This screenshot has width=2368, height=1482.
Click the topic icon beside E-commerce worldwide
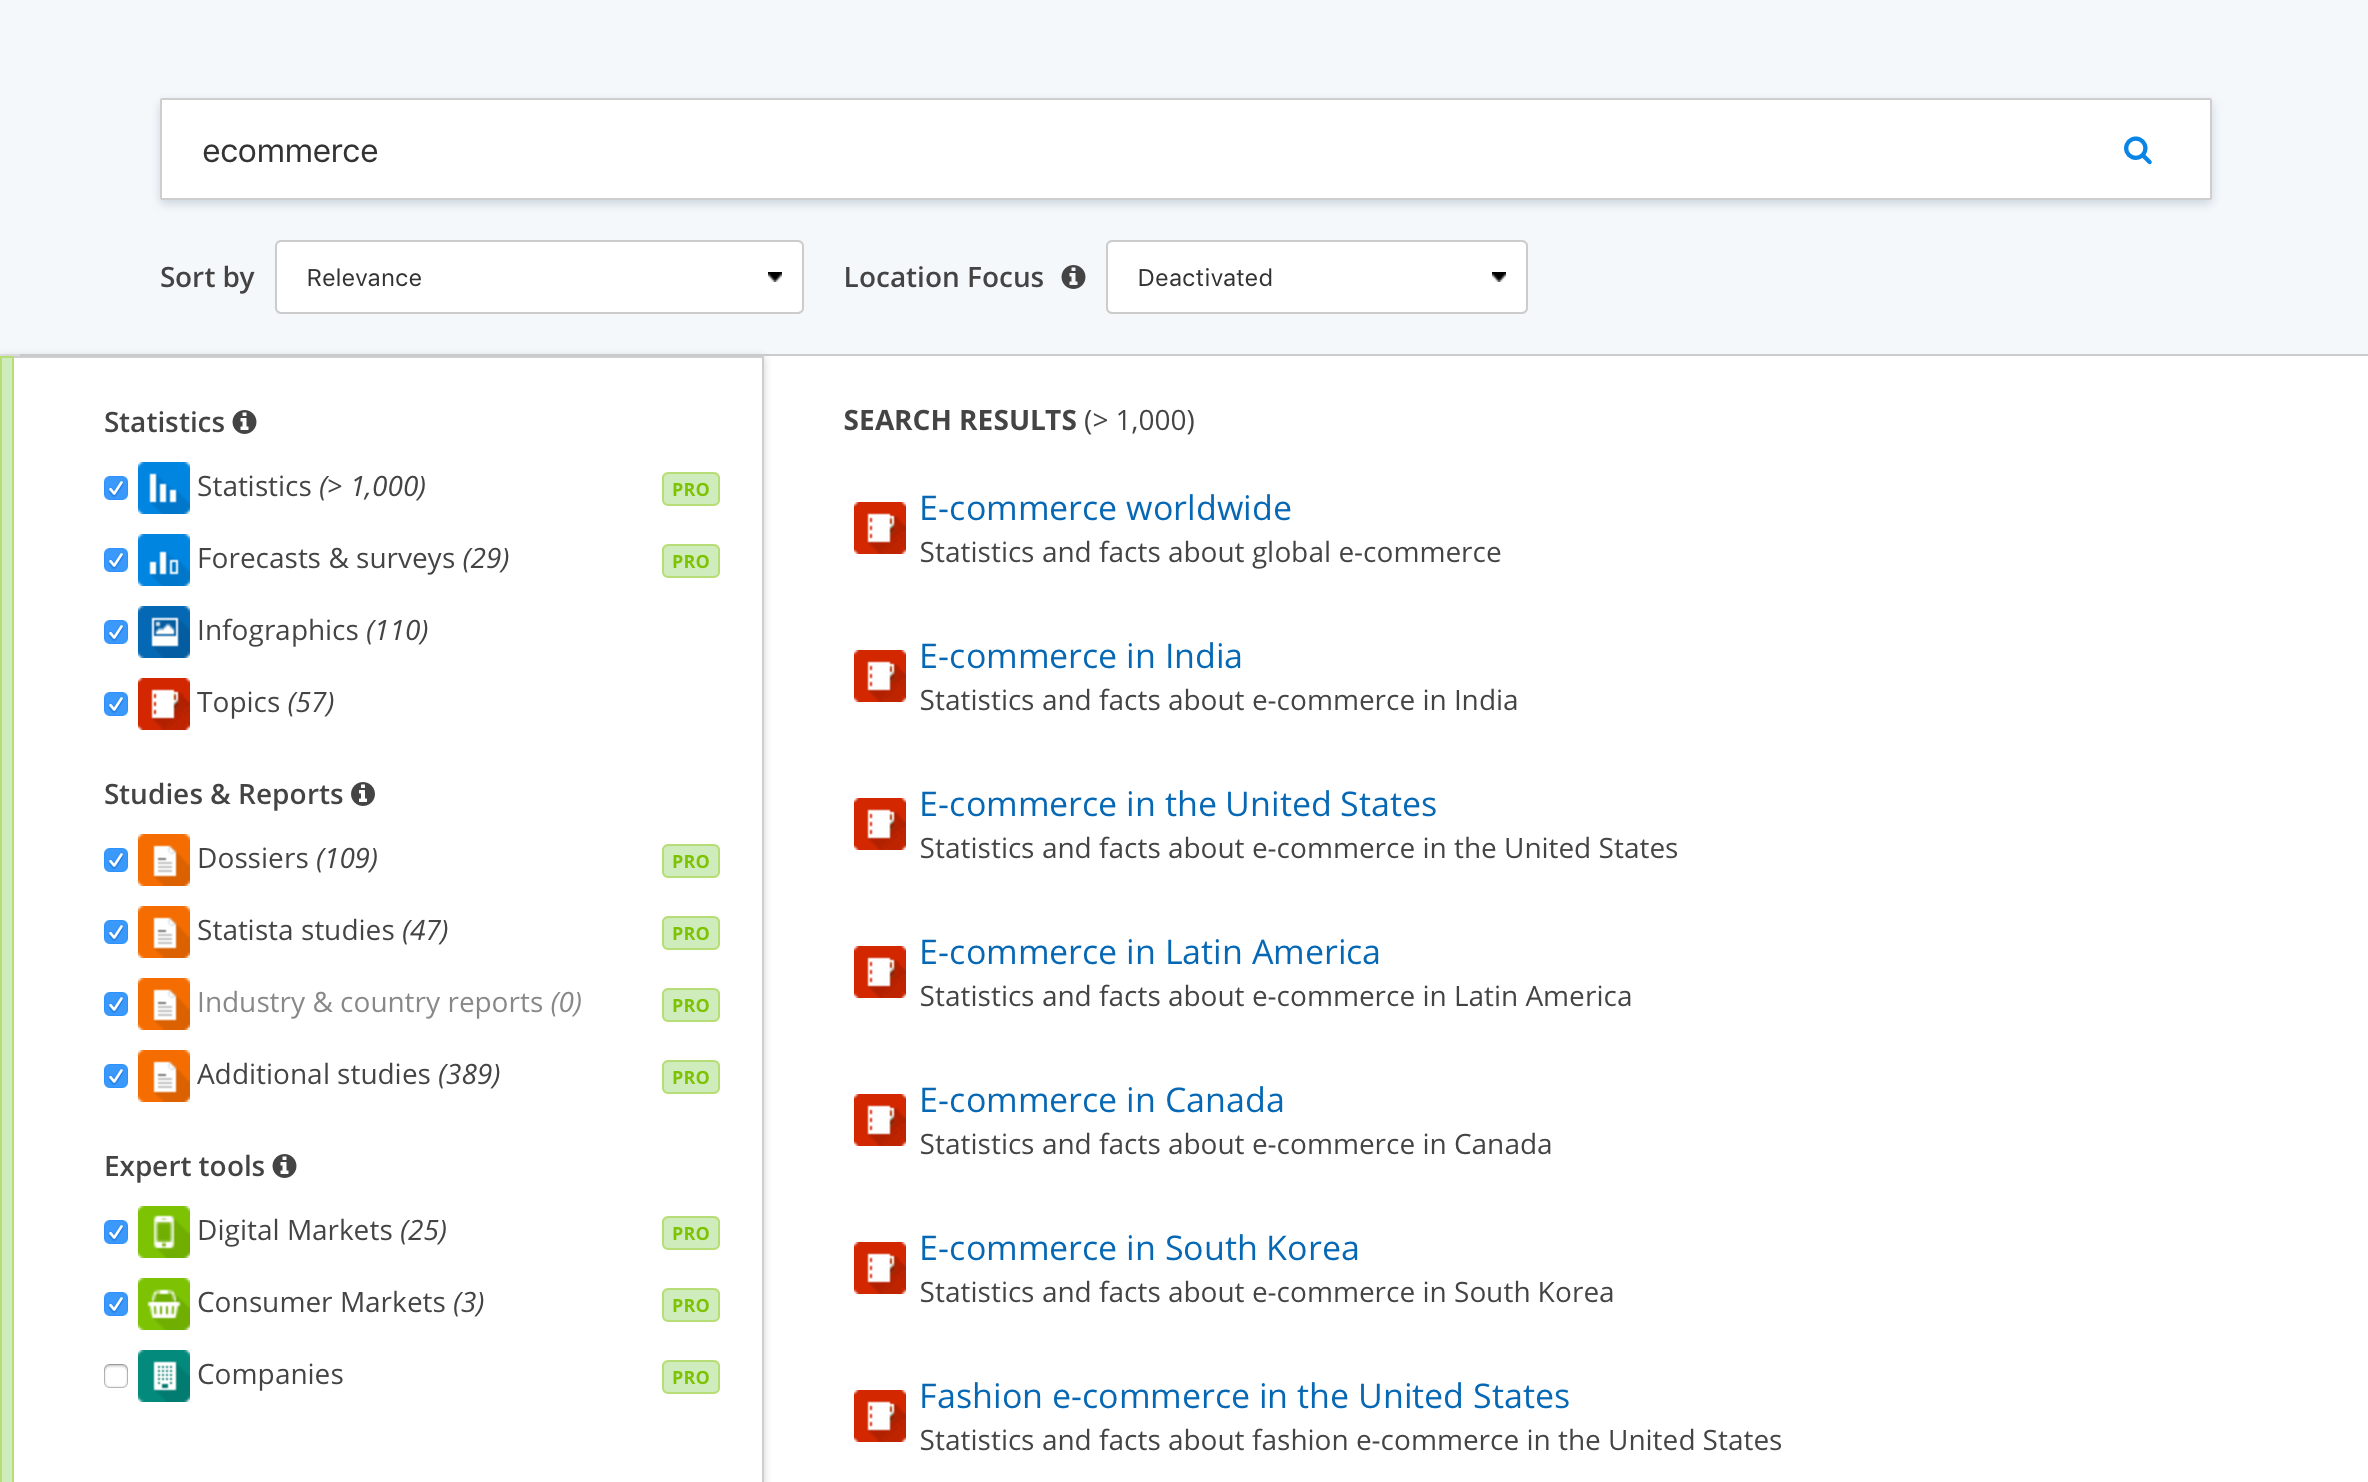pyautogui.click(x=879, y=528)
